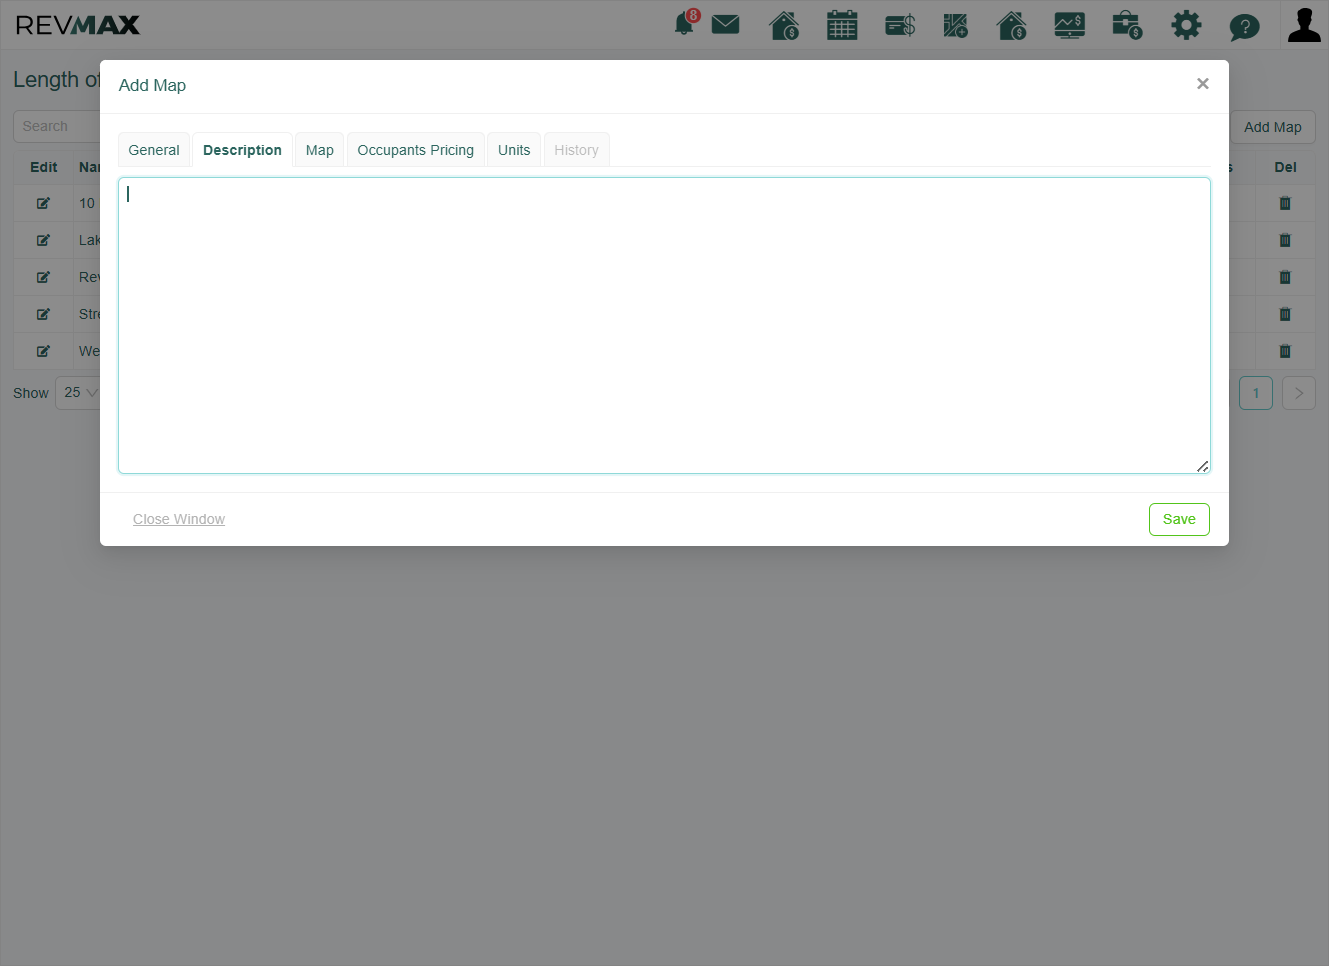Image resolution: width=1329 pixels, height=966 pixels.
Task: Open the settings gear icon
Action: (1186, 25)
